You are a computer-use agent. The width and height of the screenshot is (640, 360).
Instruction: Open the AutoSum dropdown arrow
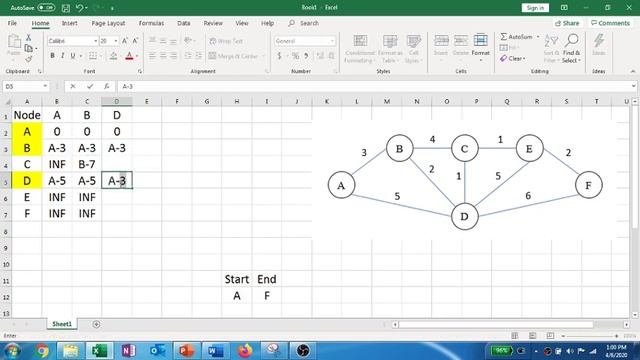[x=538, y=37]
